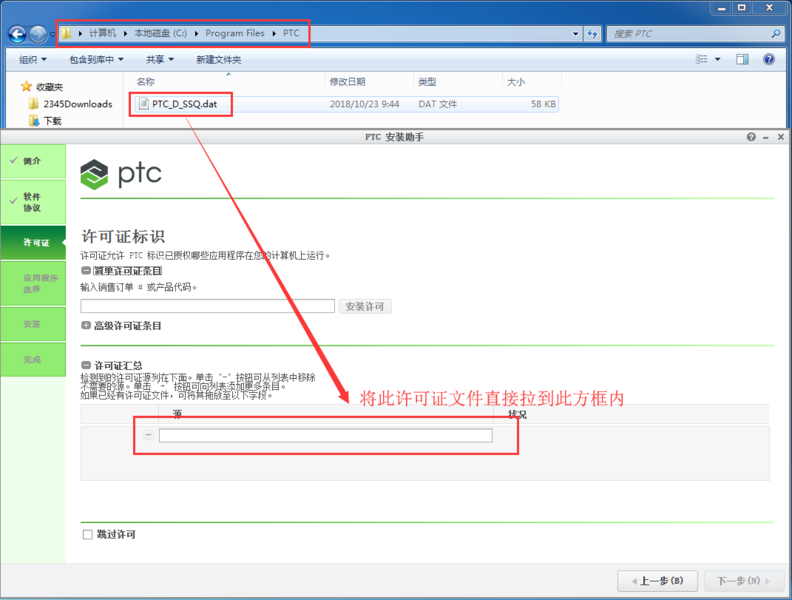Open recent locations dropdown next to forward button
This screenshot has height=600, width=792.
[52, 35]
